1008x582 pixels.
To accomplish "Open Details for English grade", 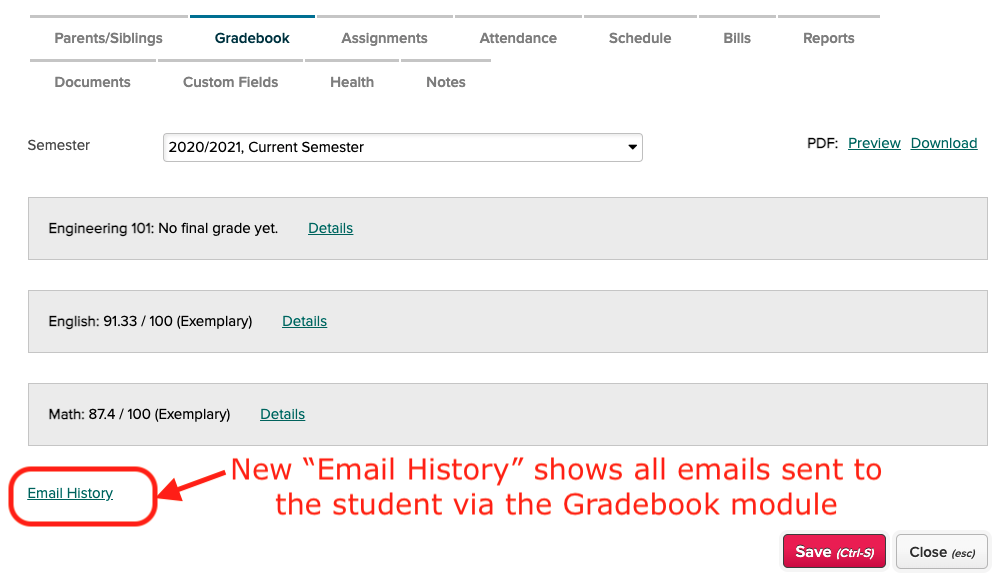I will (x=304, y=321).
